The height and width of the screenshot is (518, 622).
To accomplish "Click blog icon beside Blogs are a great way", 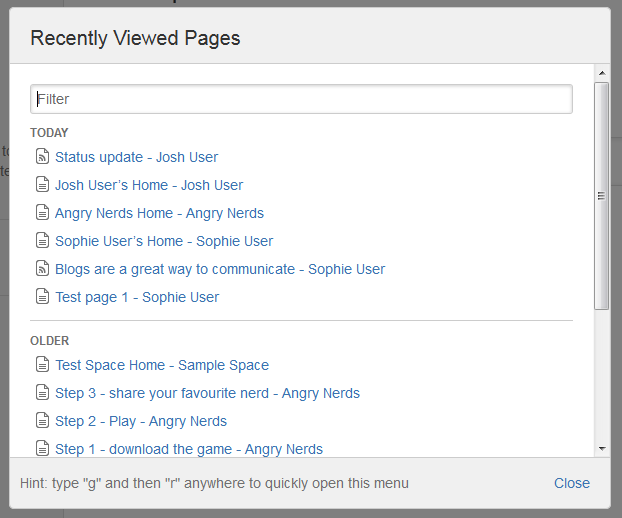I will point(42,269).
